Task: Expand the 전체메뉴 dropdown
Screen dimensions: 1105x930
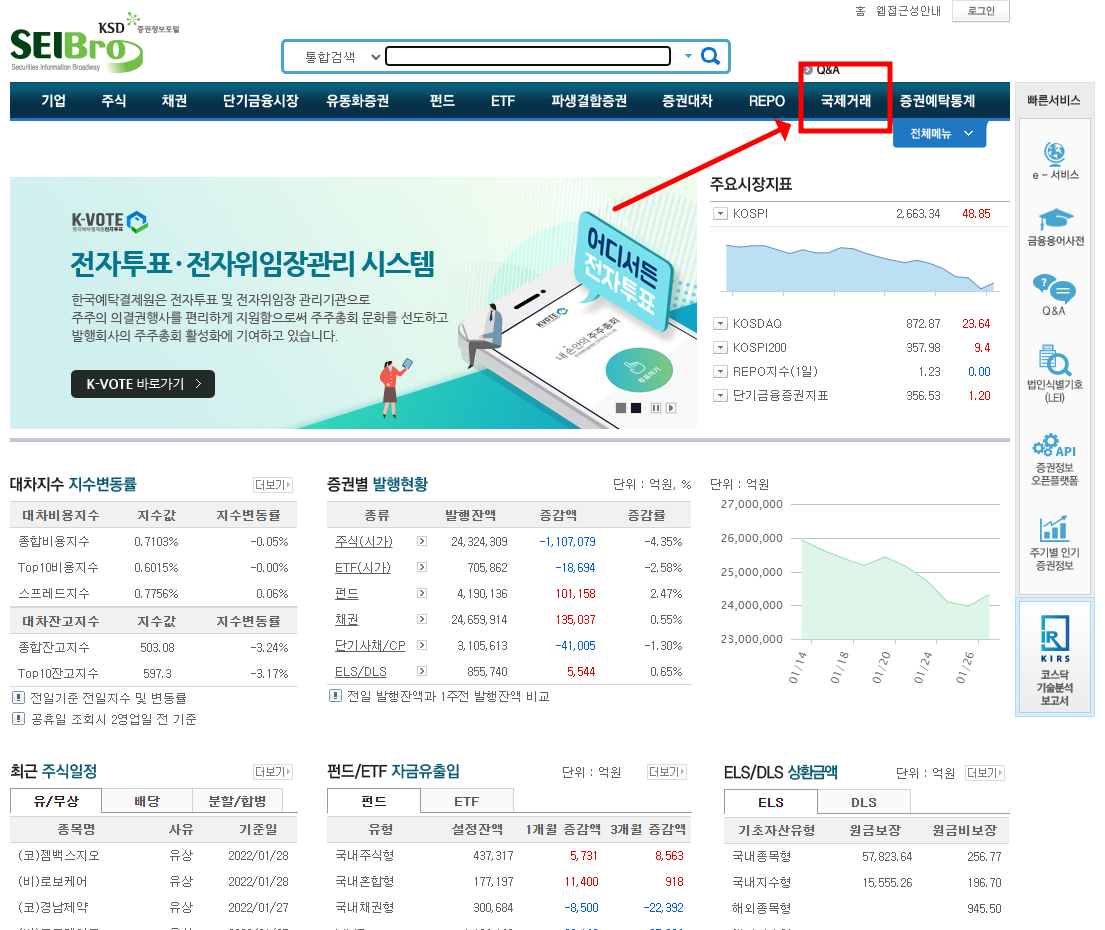Action: tap(939, 134)
